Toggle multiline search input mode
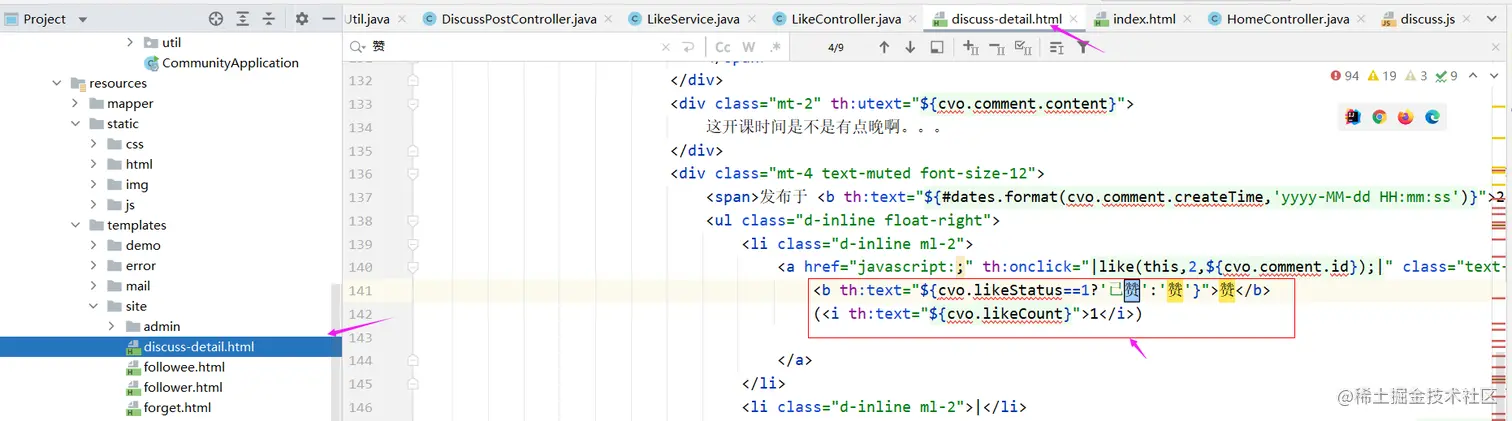The image size is (1512, 421). [x=1057, y=47]
